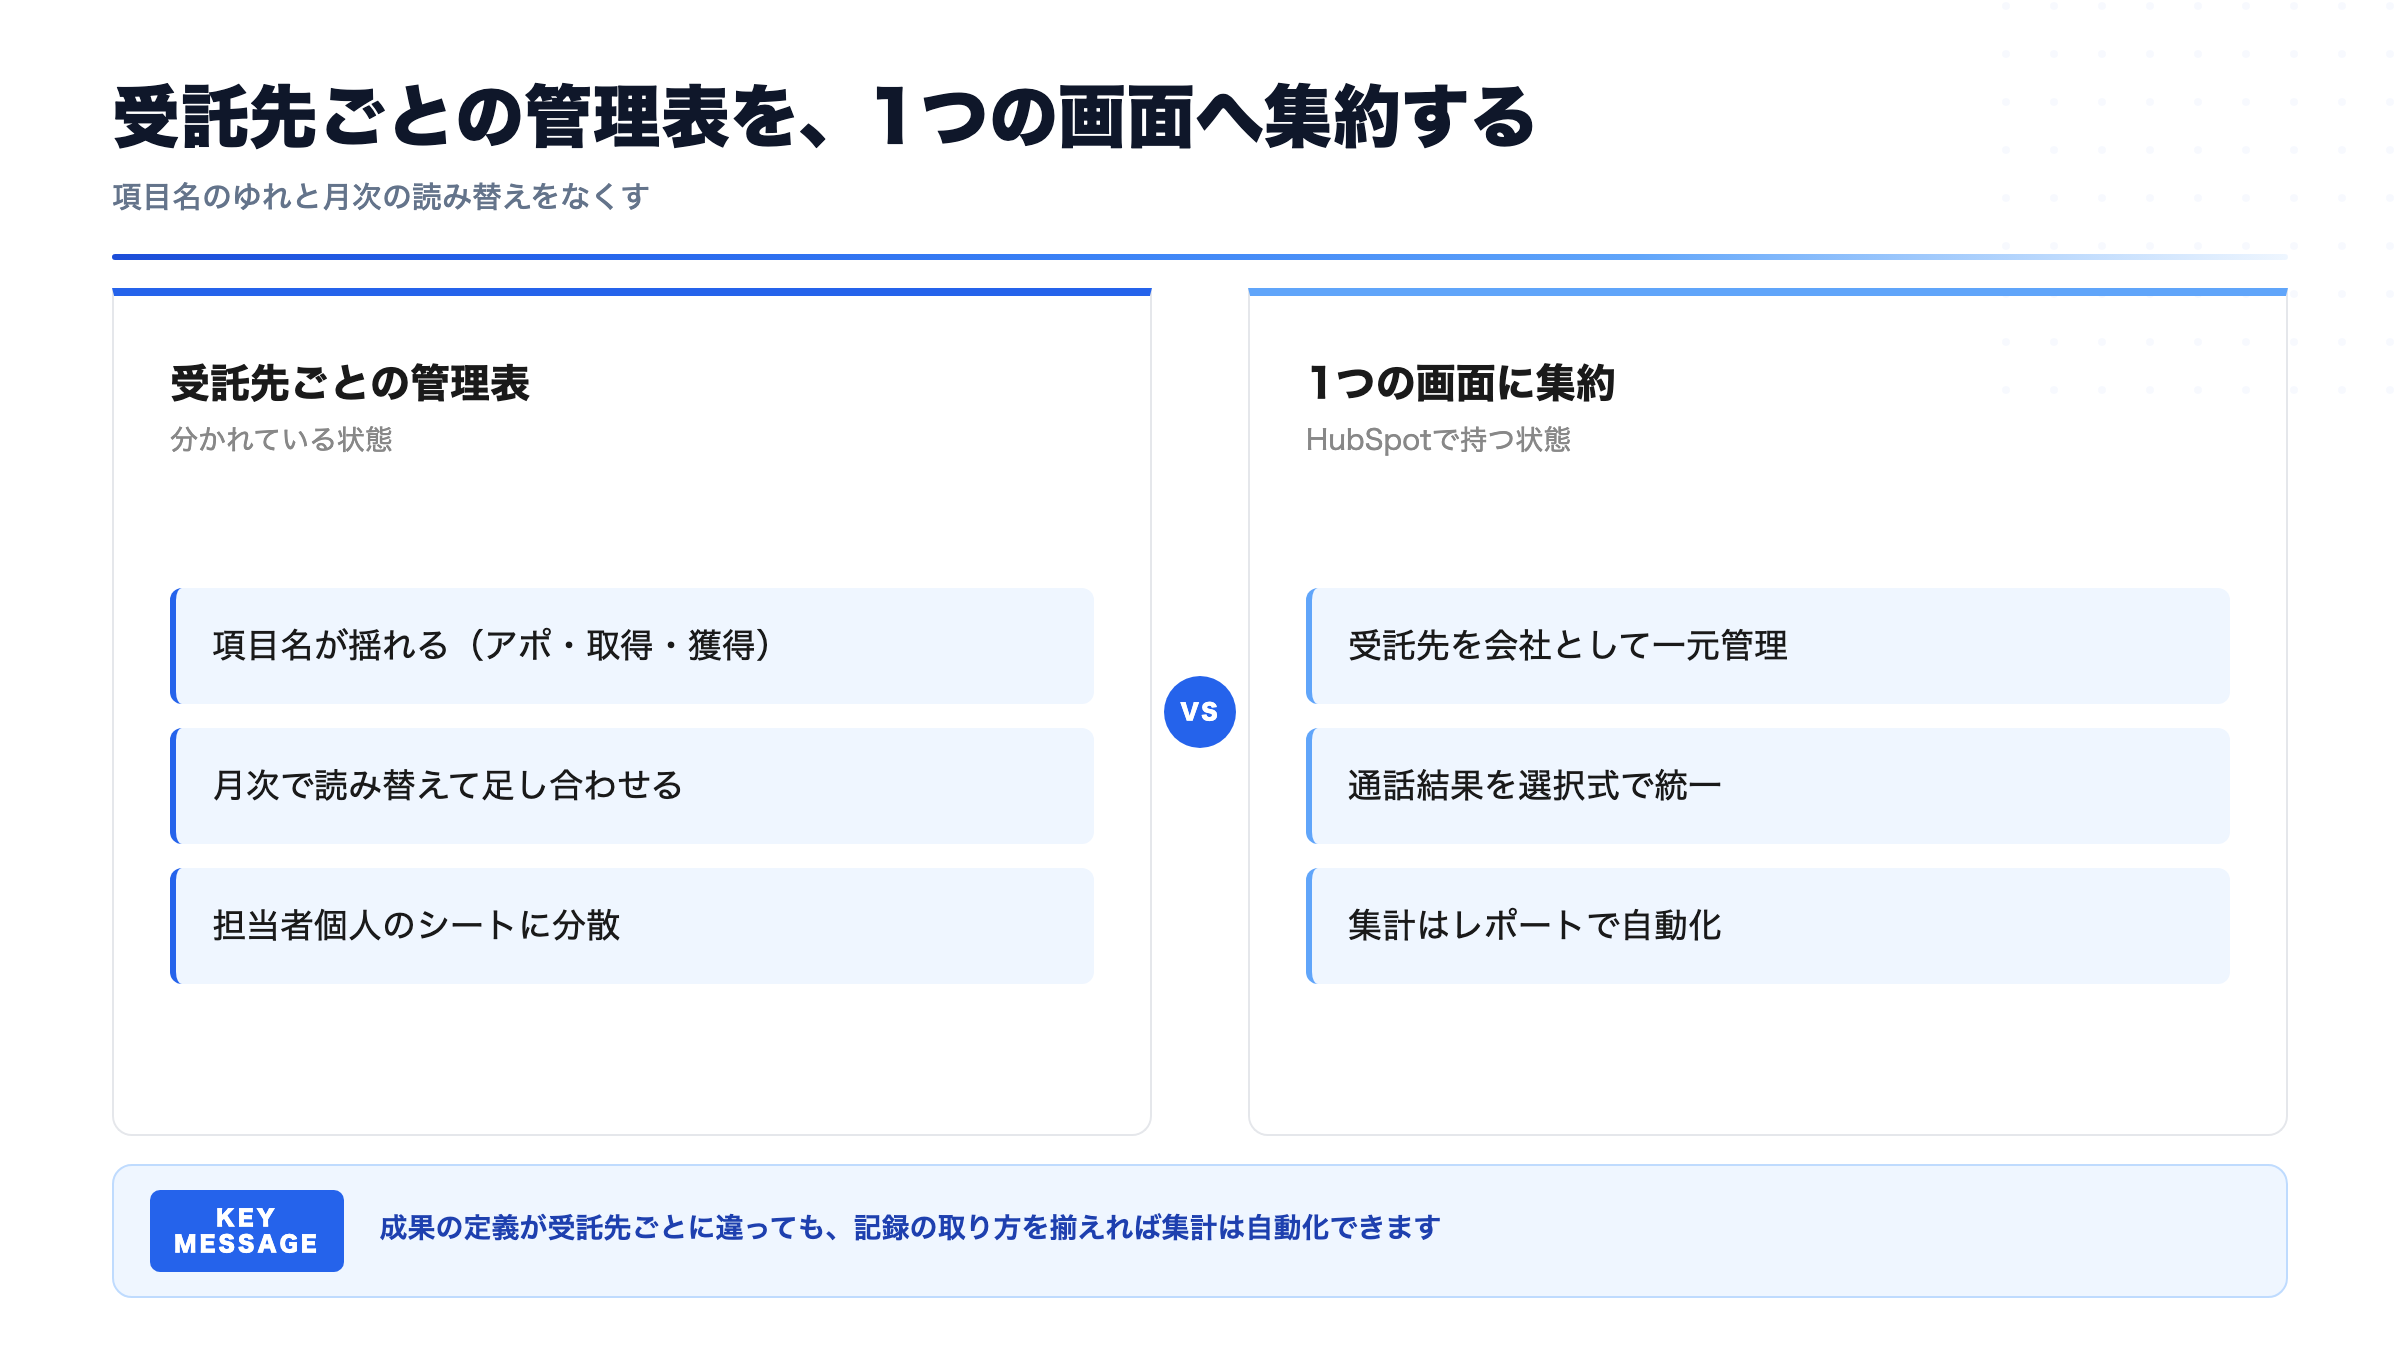This screenshot has height=1350, width=2400.
Task: Click the slide title 受託先ごとの管理表を、1つの画面へ集約する
Action: (x=824, y=117)
